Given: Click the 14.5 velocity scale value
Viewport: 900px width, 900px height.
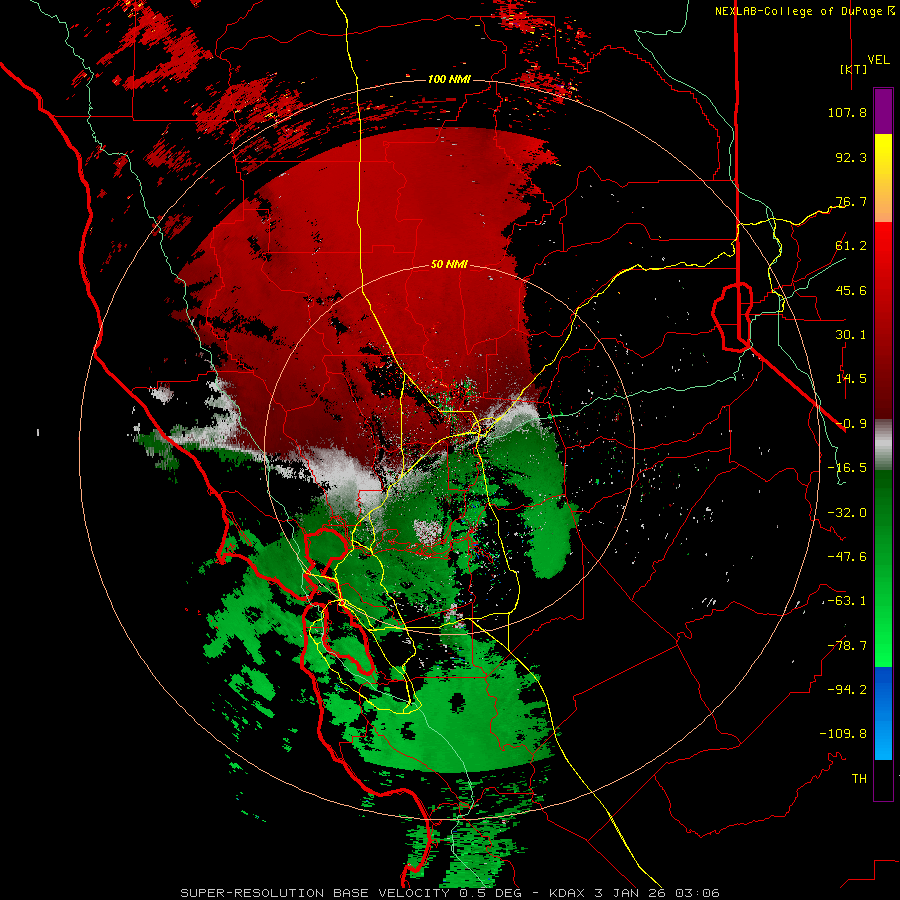Looking at the screenshot, I should (x=851, y=379).
